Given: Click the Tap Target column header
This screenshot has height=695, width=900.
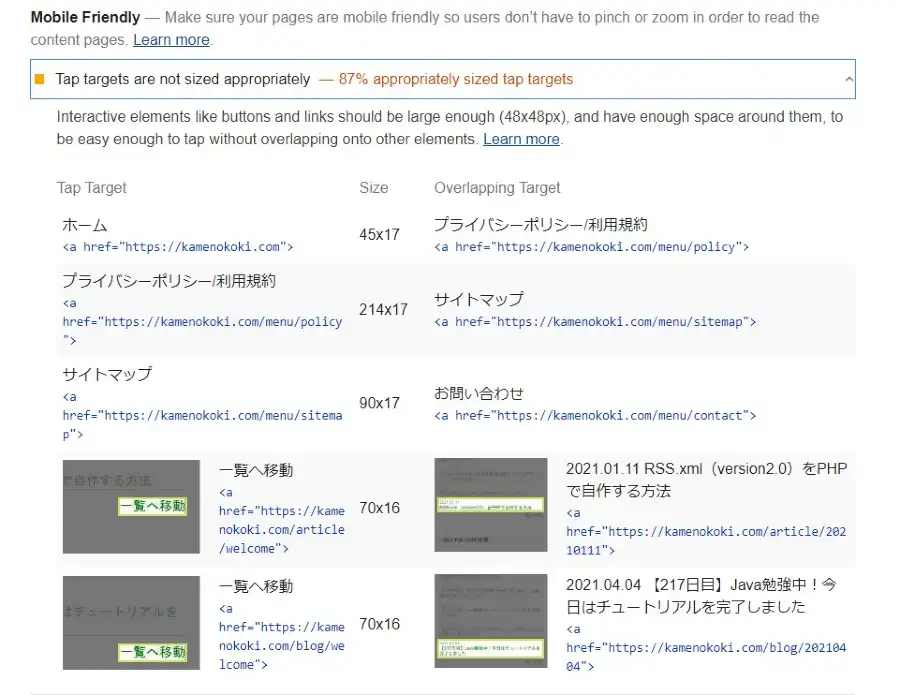Looking at the screenshot, I should pyautogui.click(x=90, y=188).
